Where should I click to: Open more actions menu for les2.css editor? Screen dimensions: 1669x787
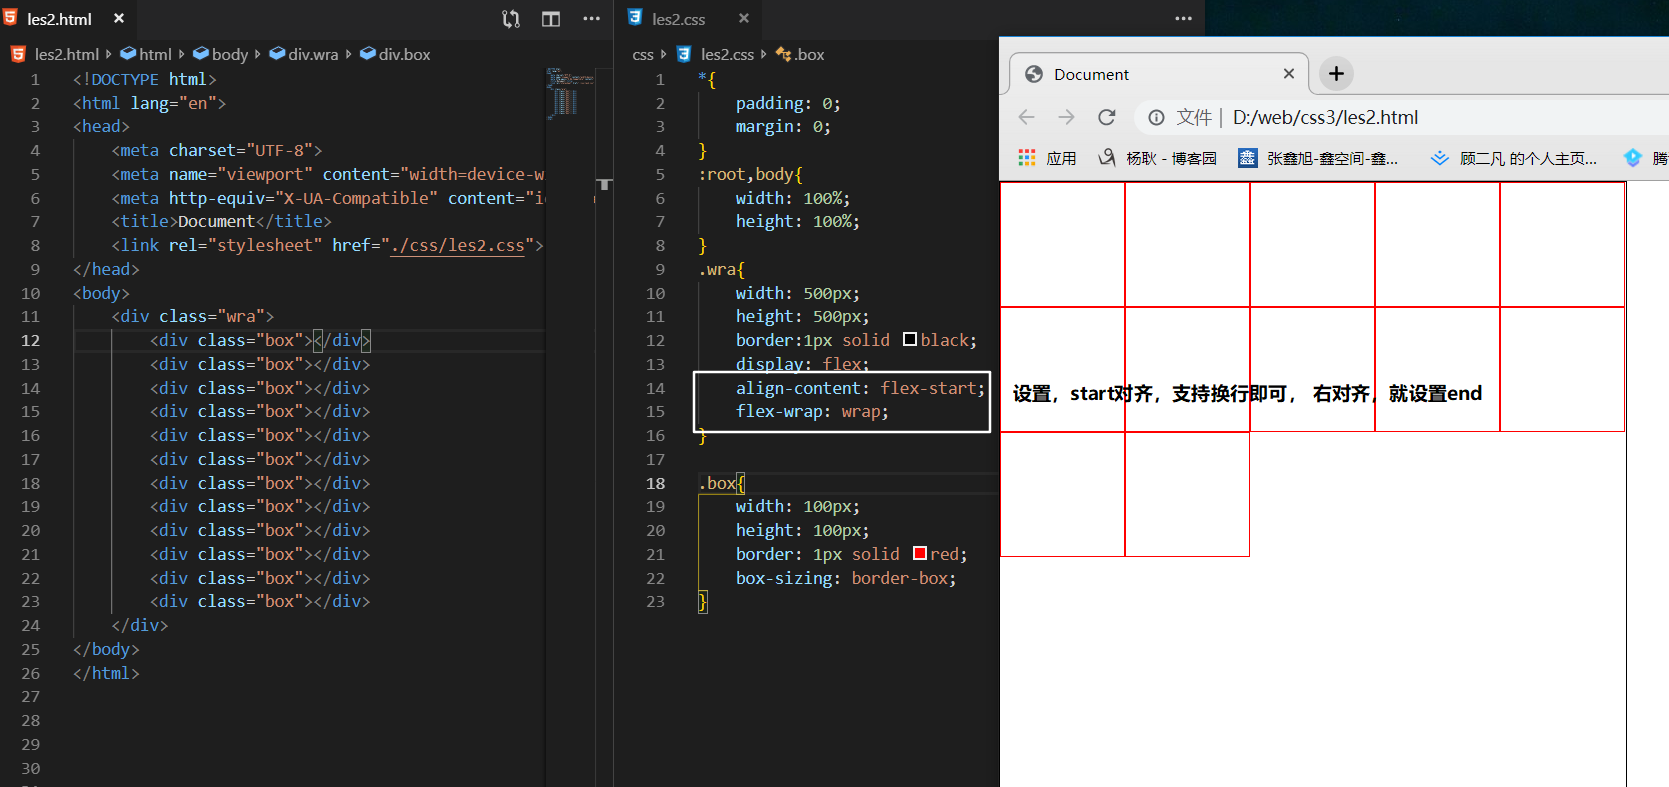coord(1183,19)
